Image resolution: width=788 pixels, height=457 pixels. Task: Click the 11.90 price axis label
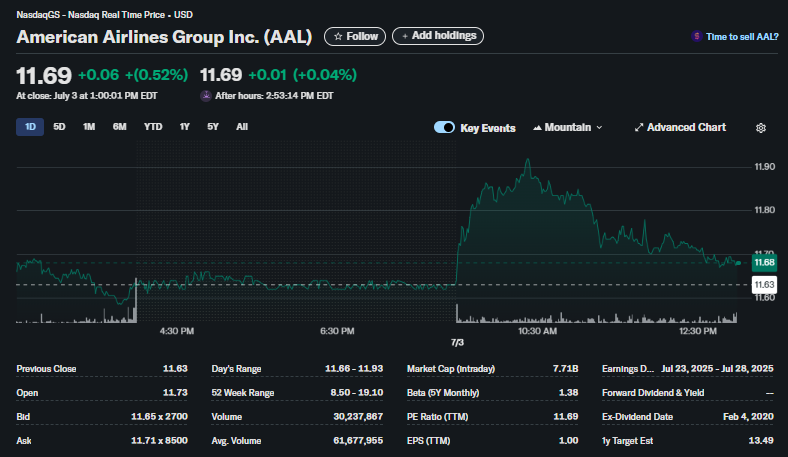coord(764,167)
